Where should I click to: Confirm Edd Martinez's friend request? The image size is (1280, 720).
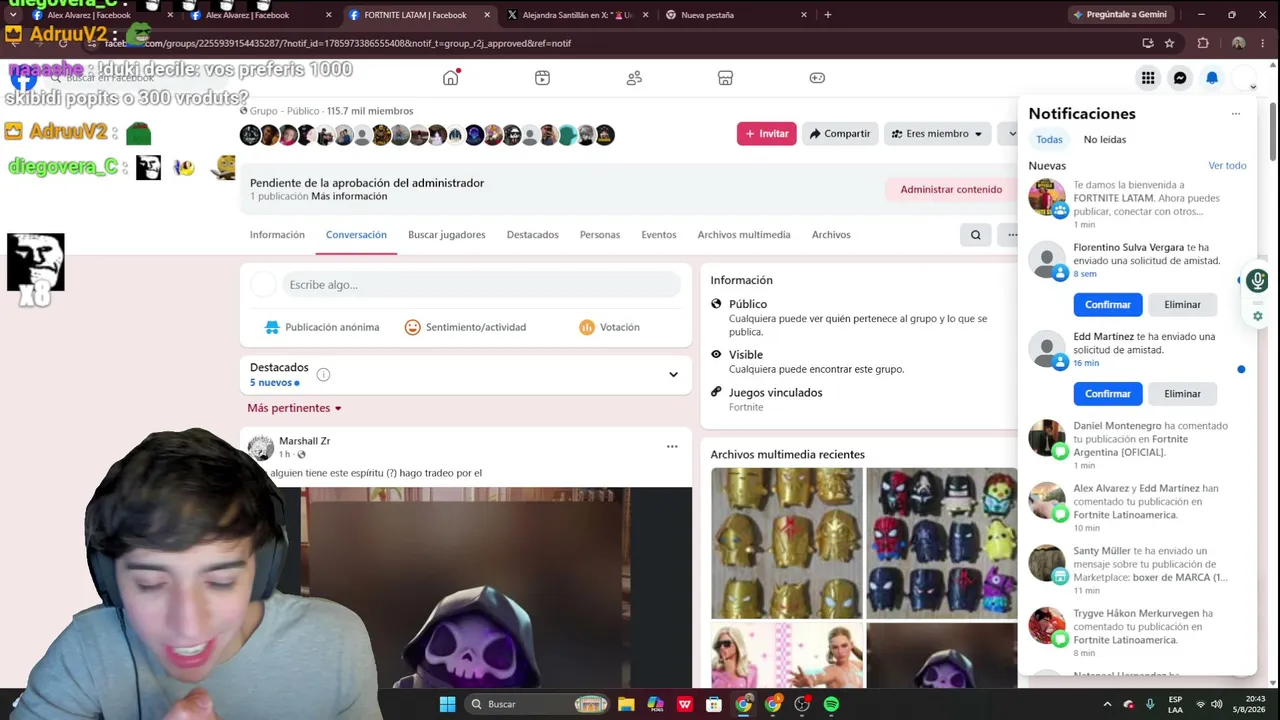coord(1108,394)
